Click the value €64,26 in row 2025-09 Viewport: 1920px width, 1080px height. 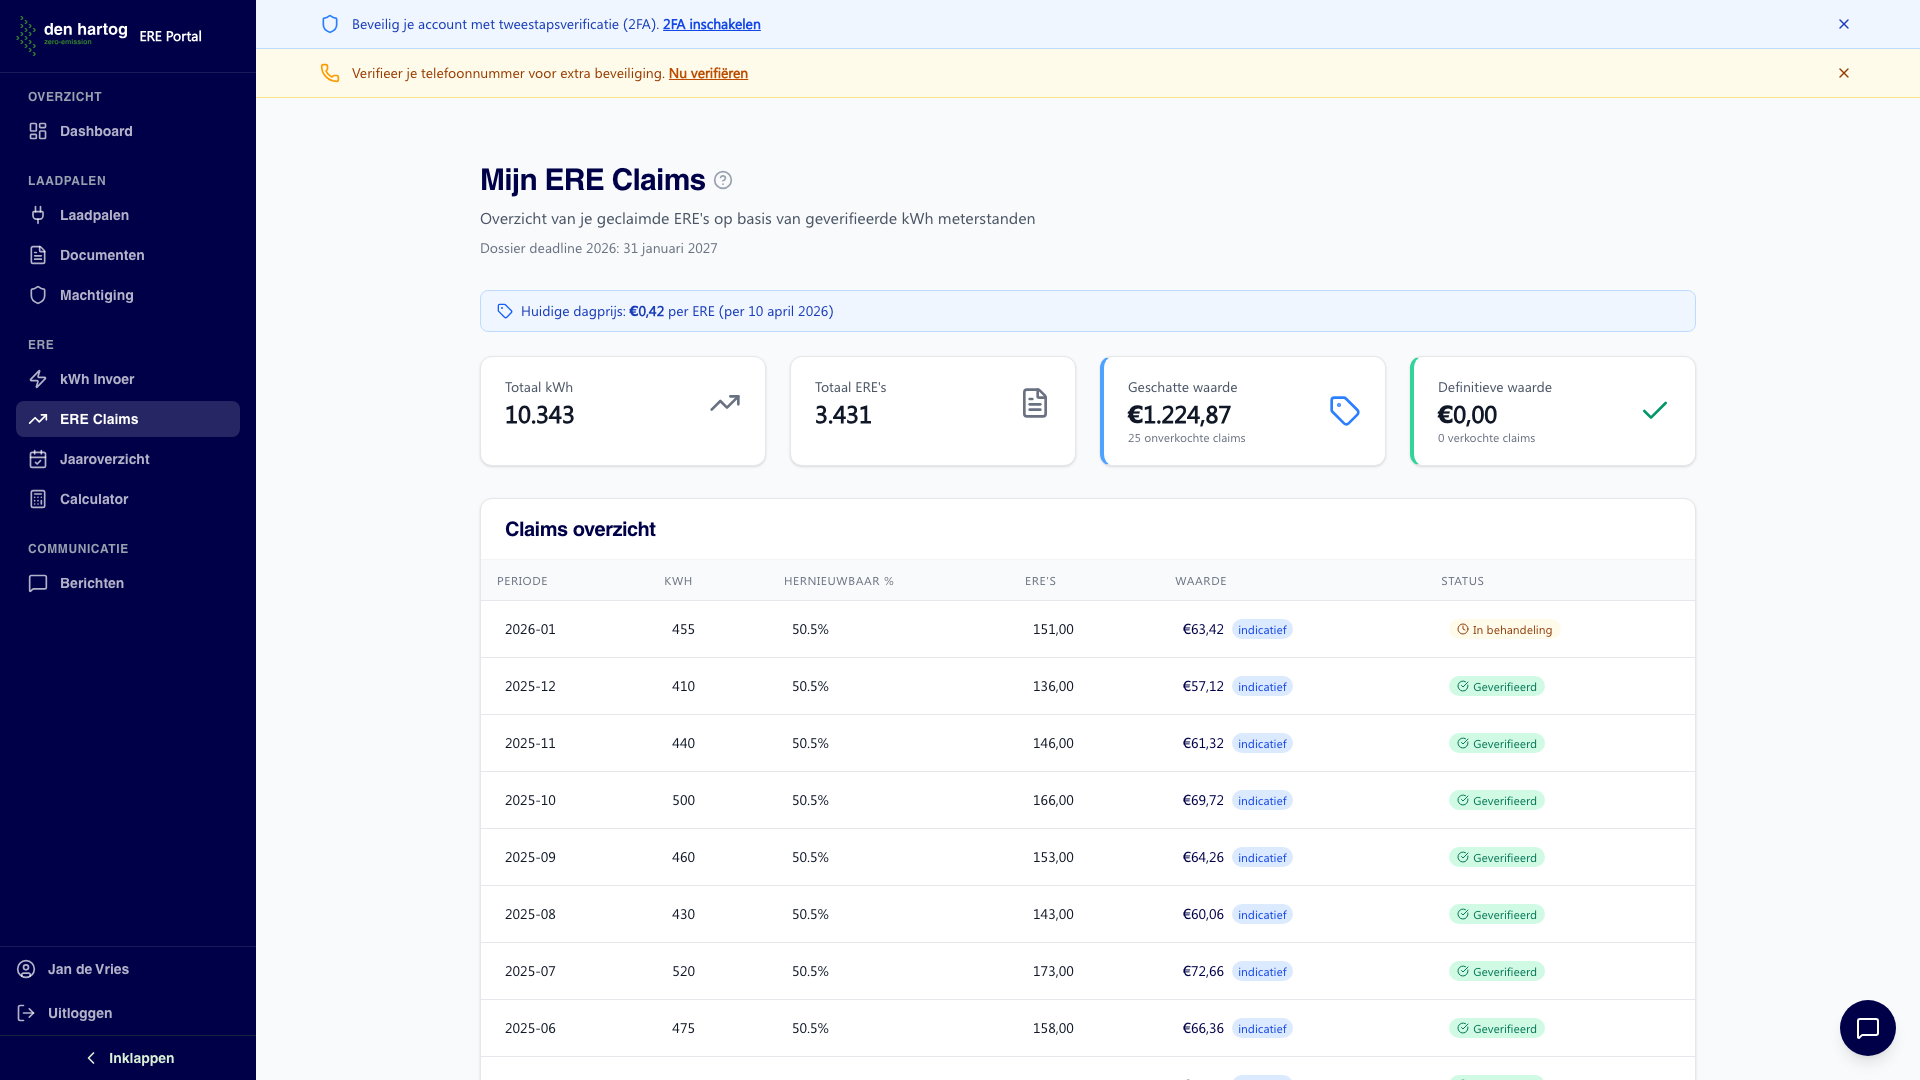(1203, 858)
